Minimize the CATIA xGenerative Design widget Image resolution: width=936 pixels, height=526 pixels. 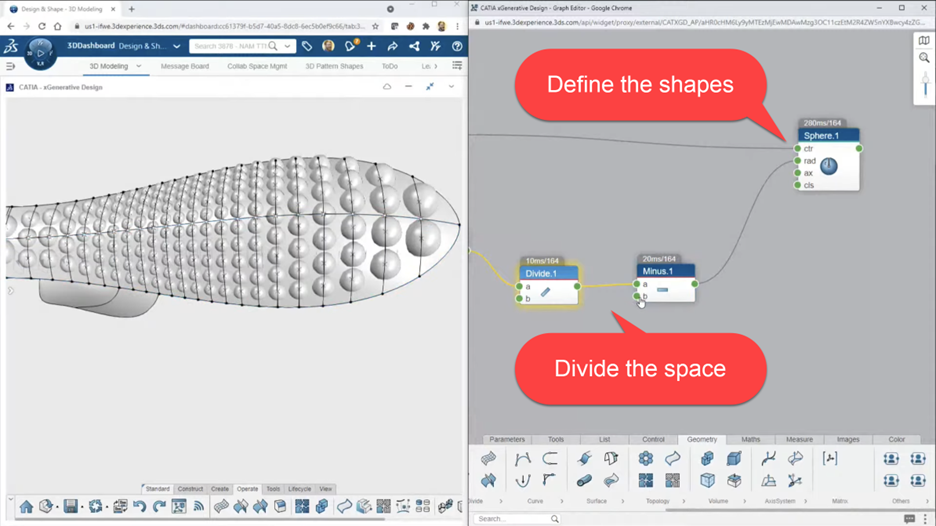pyautogui.click(x=408, y=87)
